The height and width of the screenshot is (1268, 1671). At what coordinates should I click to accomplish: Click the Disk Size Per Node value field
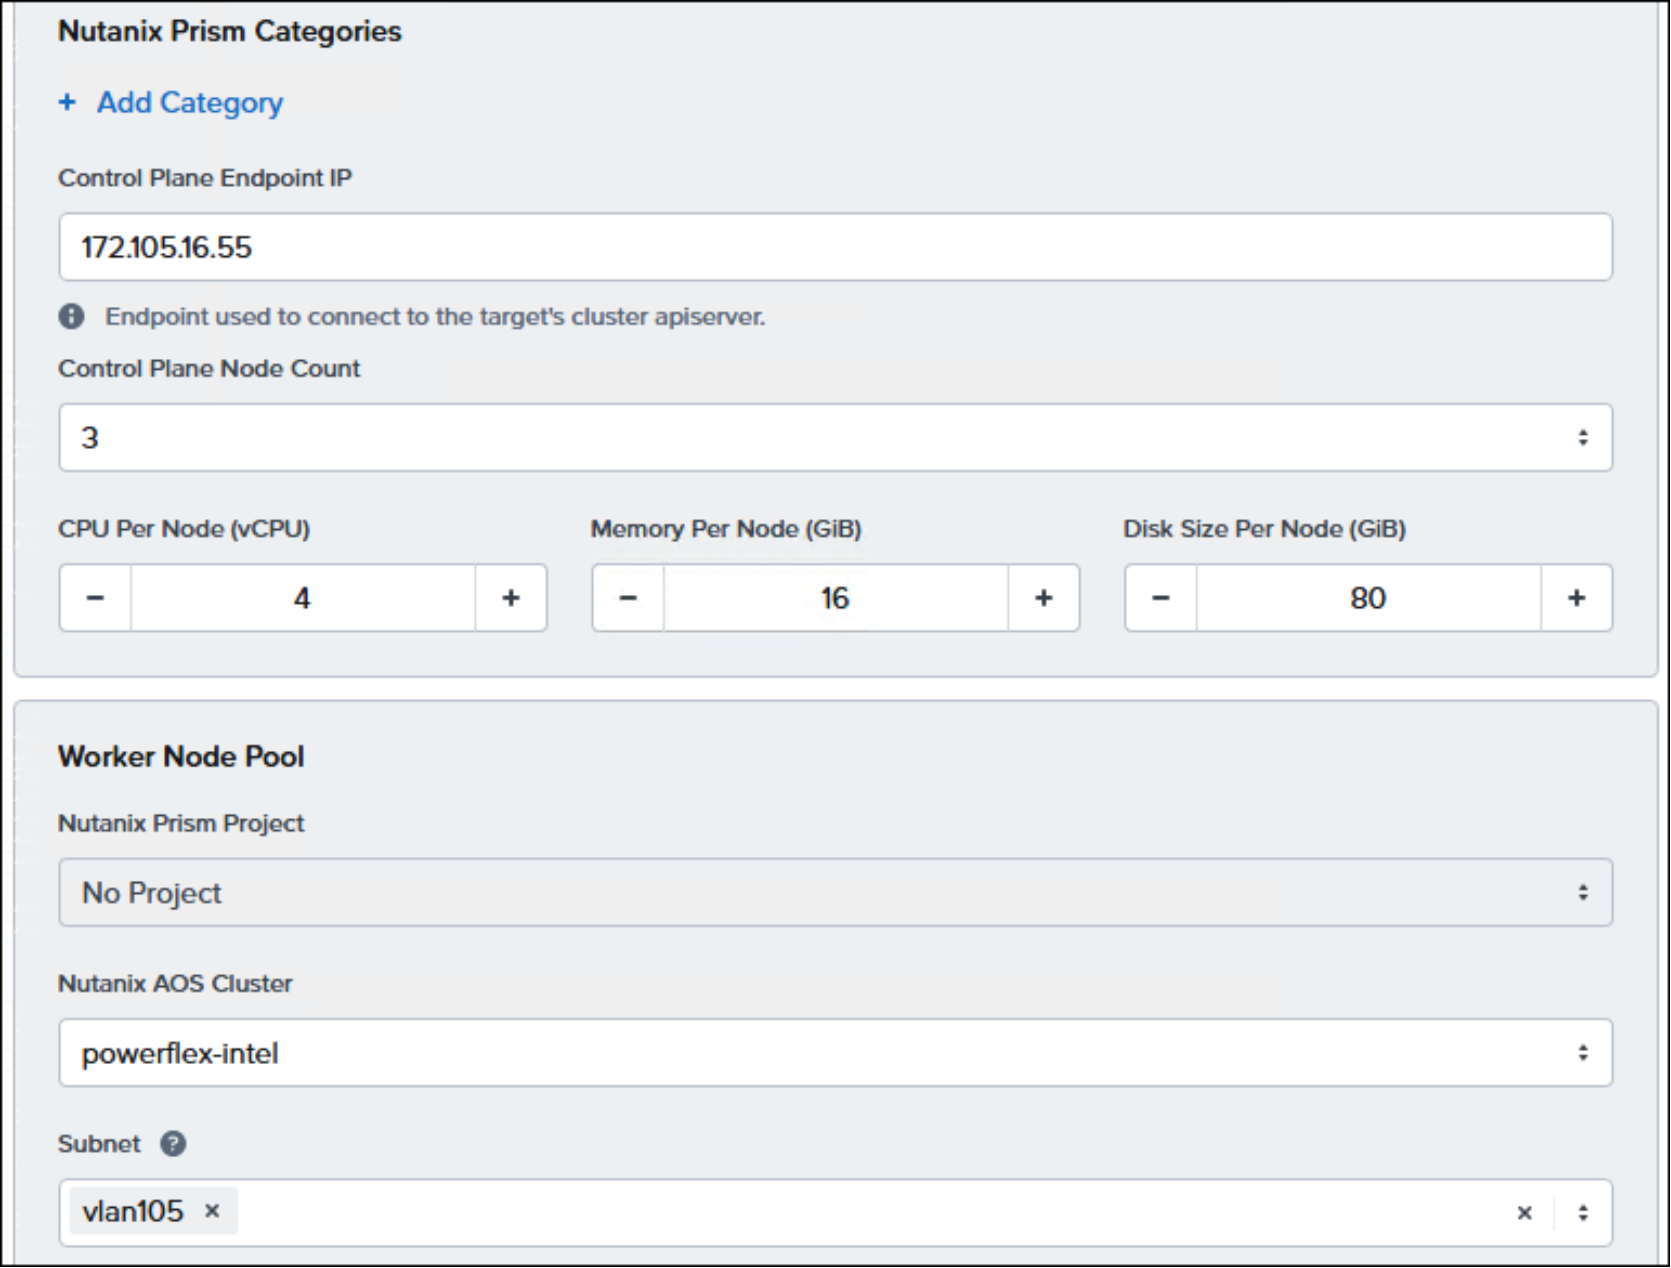click(x=1369, y=598)
